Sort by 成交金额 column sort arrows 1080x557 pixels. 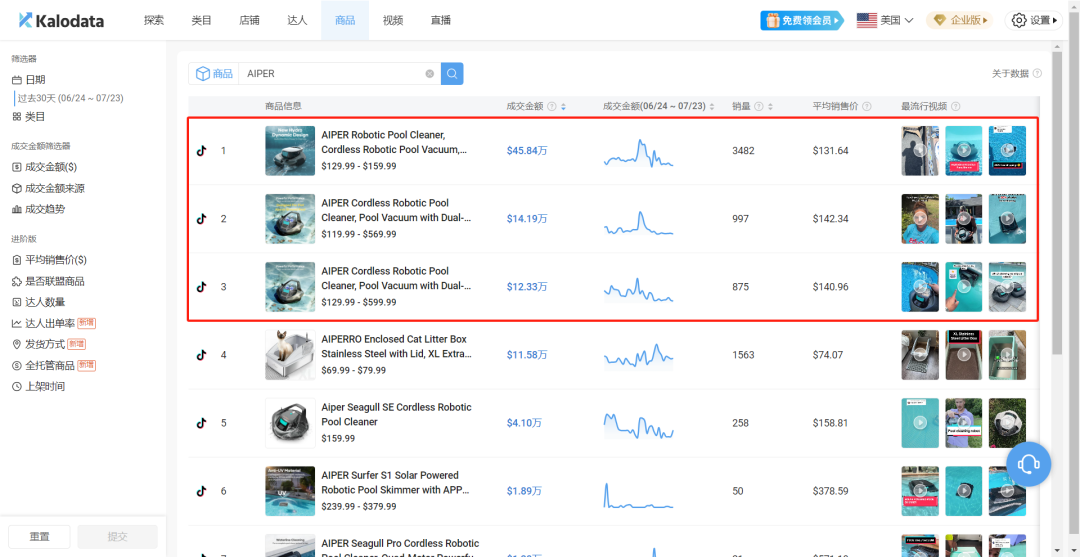(564, 107)
